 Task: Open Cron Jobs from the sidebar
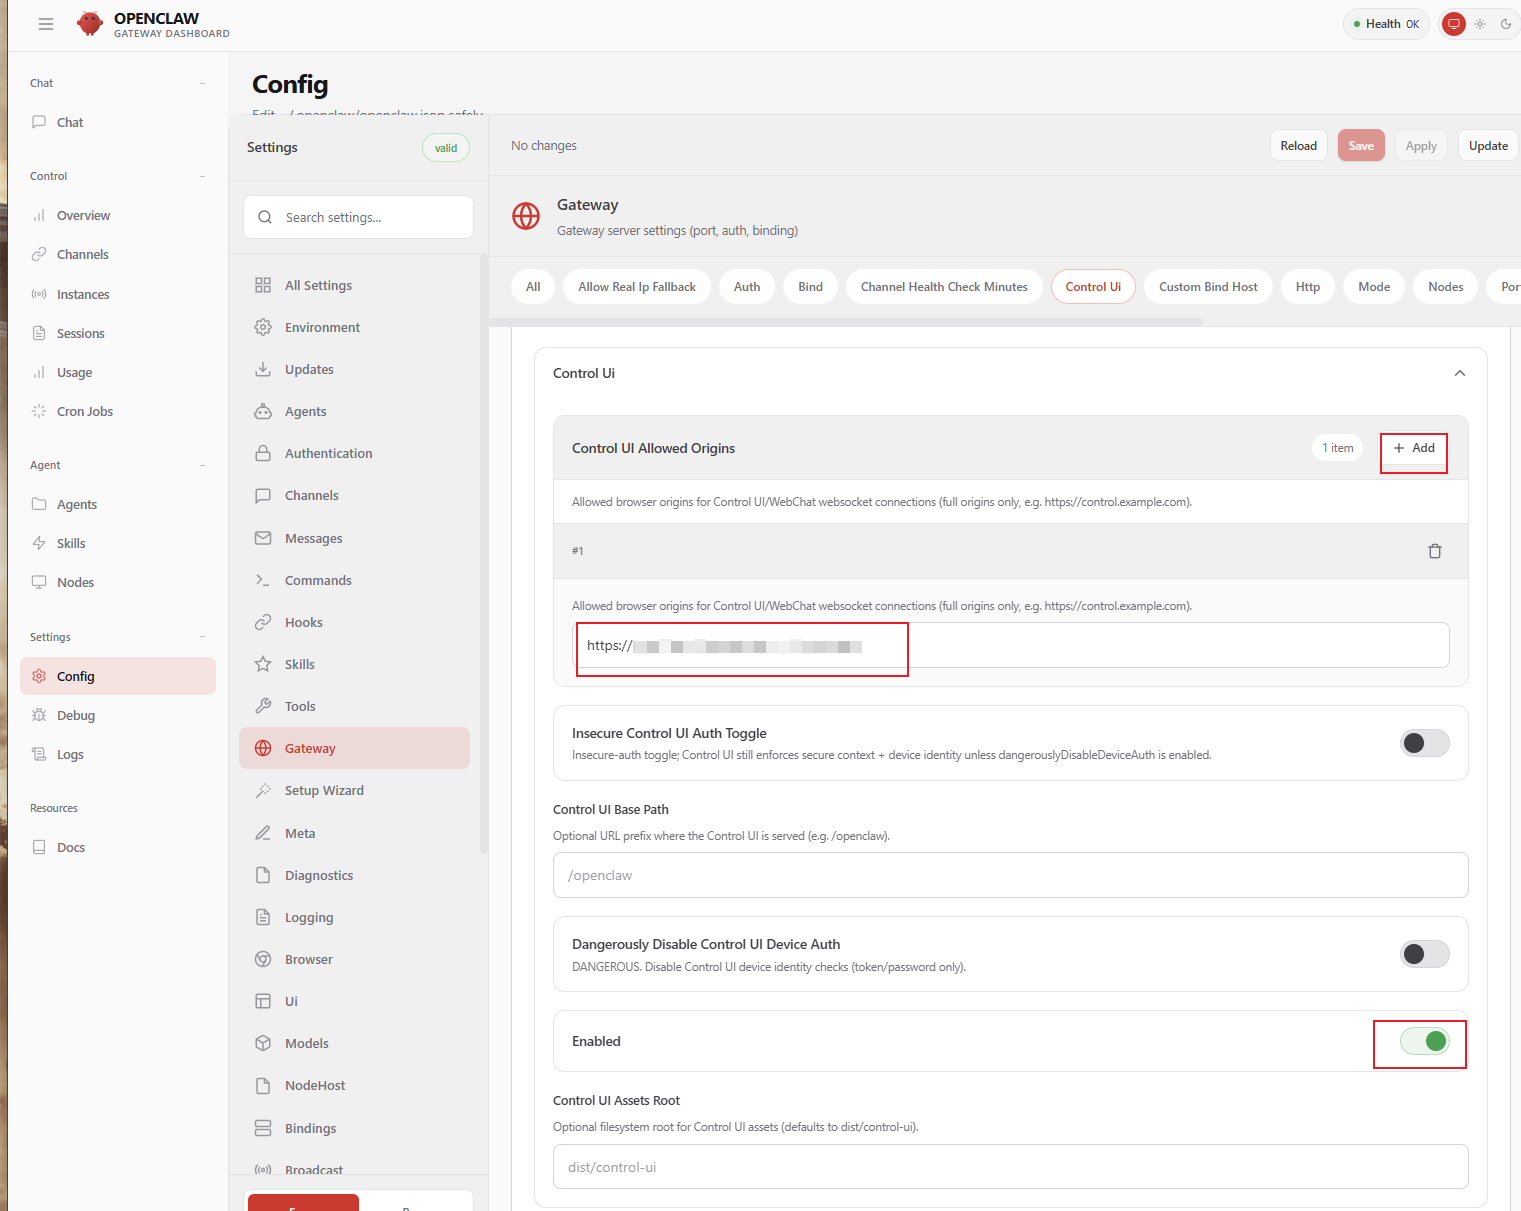coord(84,411)
